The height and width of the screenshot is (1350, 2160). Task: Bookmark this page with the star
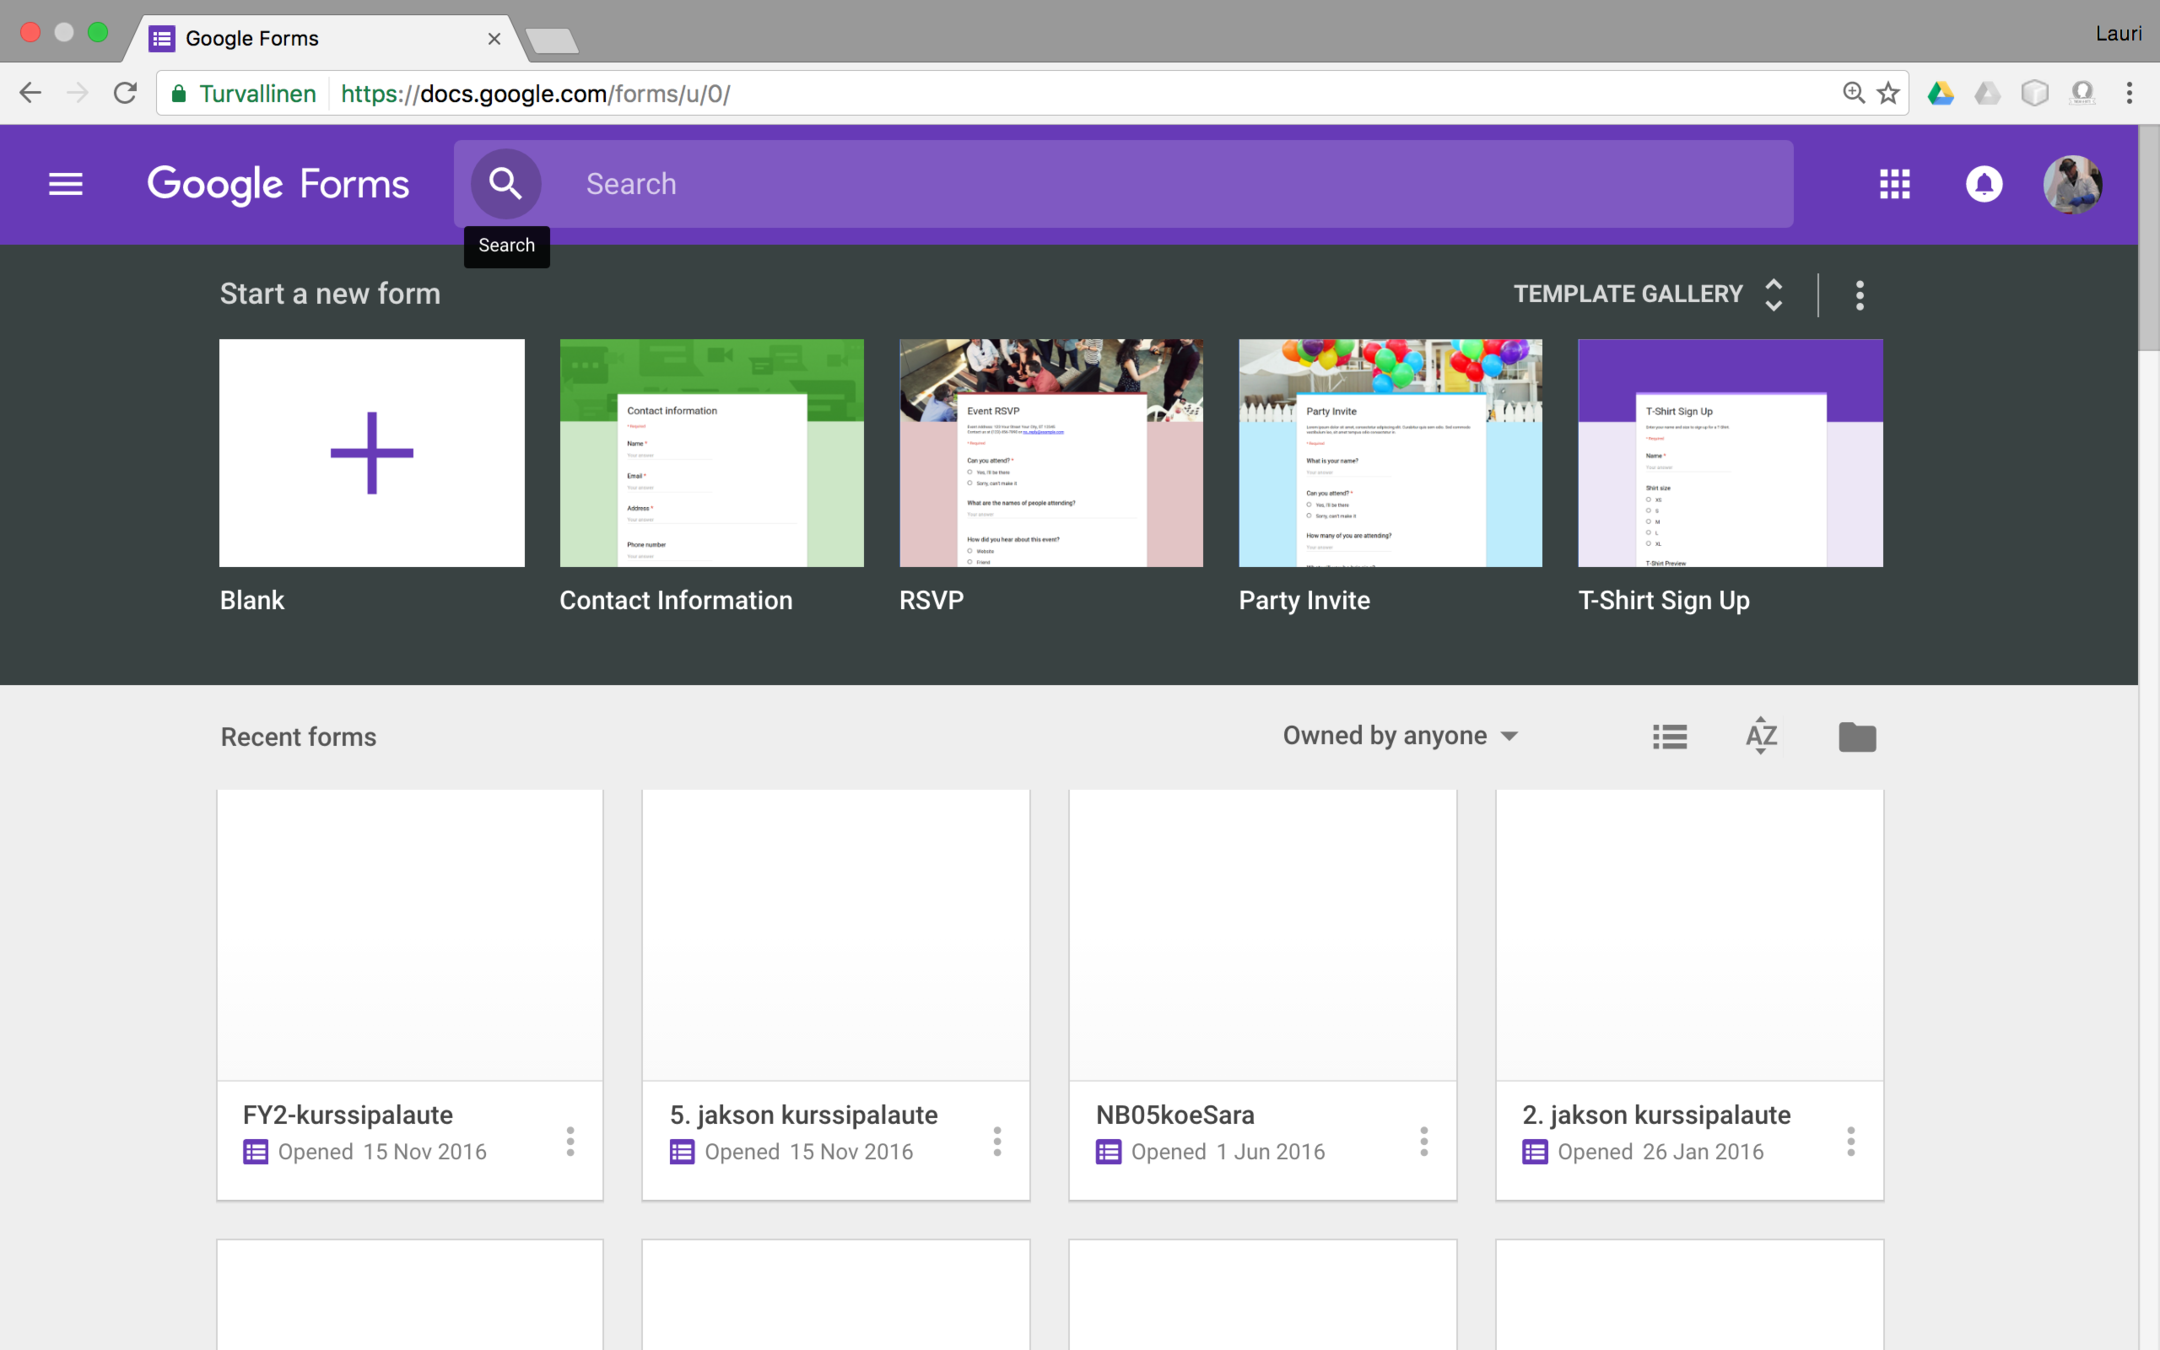coord(1888,94)
